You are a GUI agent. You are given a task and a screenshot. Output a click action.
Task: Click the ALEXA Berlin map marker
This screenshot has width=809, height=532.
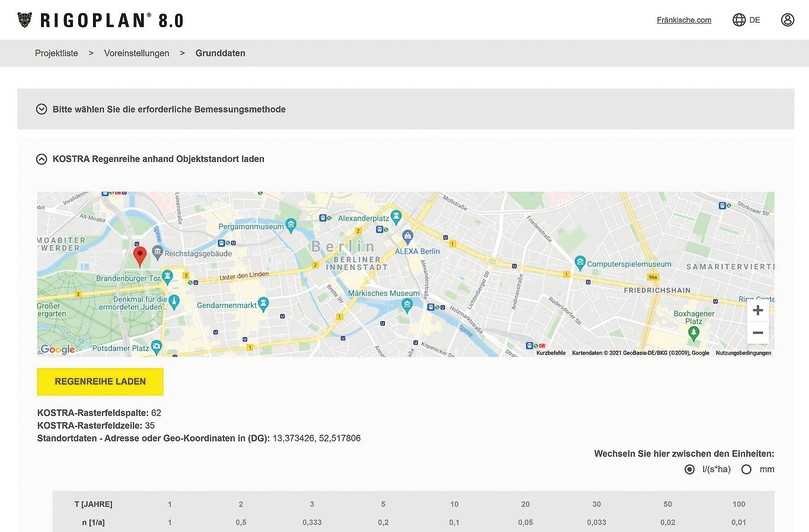pyautogui.click(x=407, y=237)
